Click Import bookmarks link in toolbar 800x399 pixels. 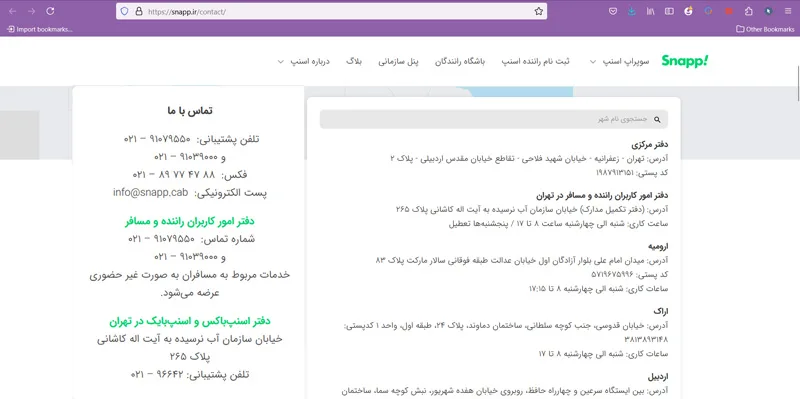coord(40,29)
